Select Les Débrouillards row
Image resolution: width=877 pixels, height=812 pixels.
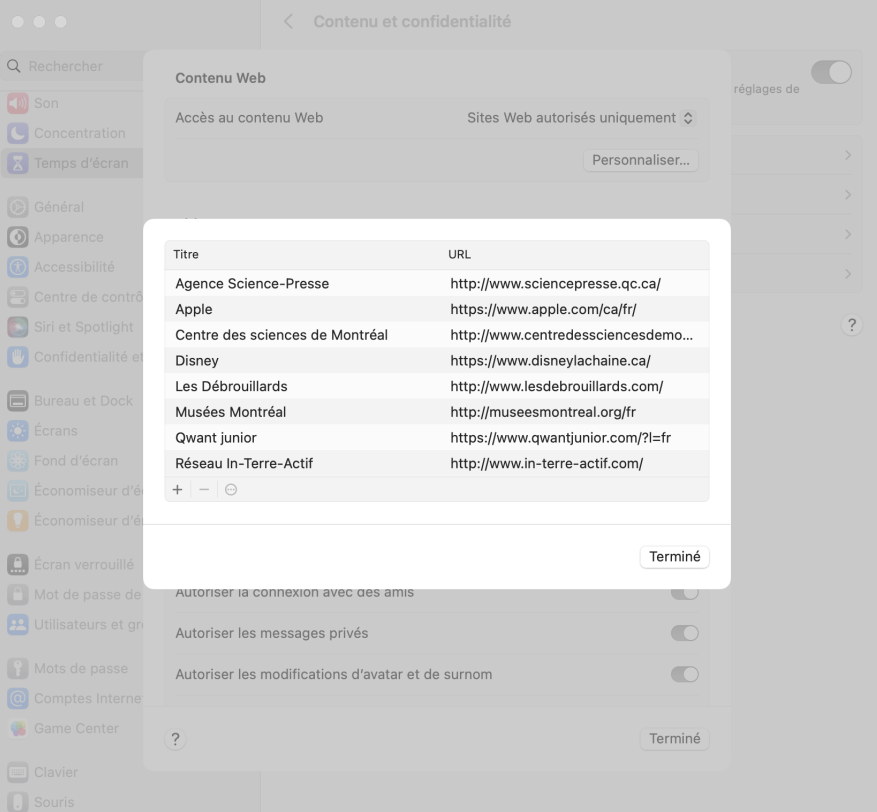pyautogui.click(x=437, y=386)
